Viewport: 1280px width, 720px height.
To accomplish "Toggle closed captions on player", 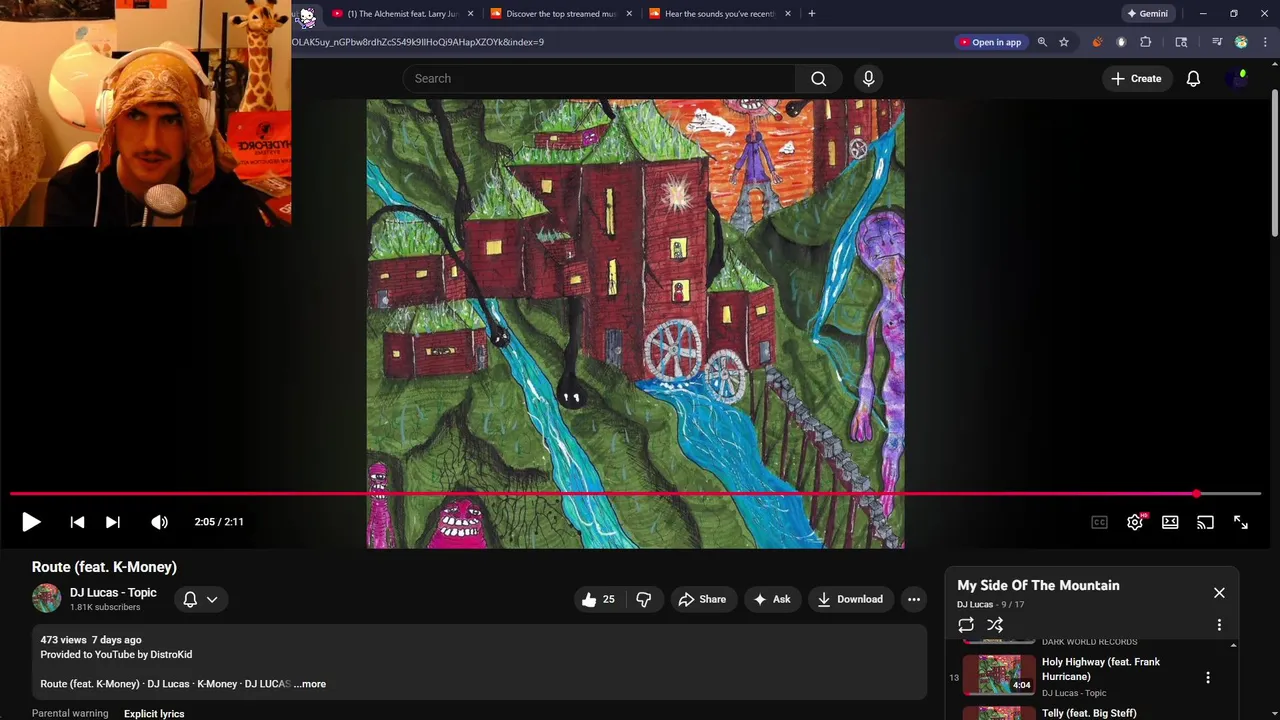I will pos(1099,522).
